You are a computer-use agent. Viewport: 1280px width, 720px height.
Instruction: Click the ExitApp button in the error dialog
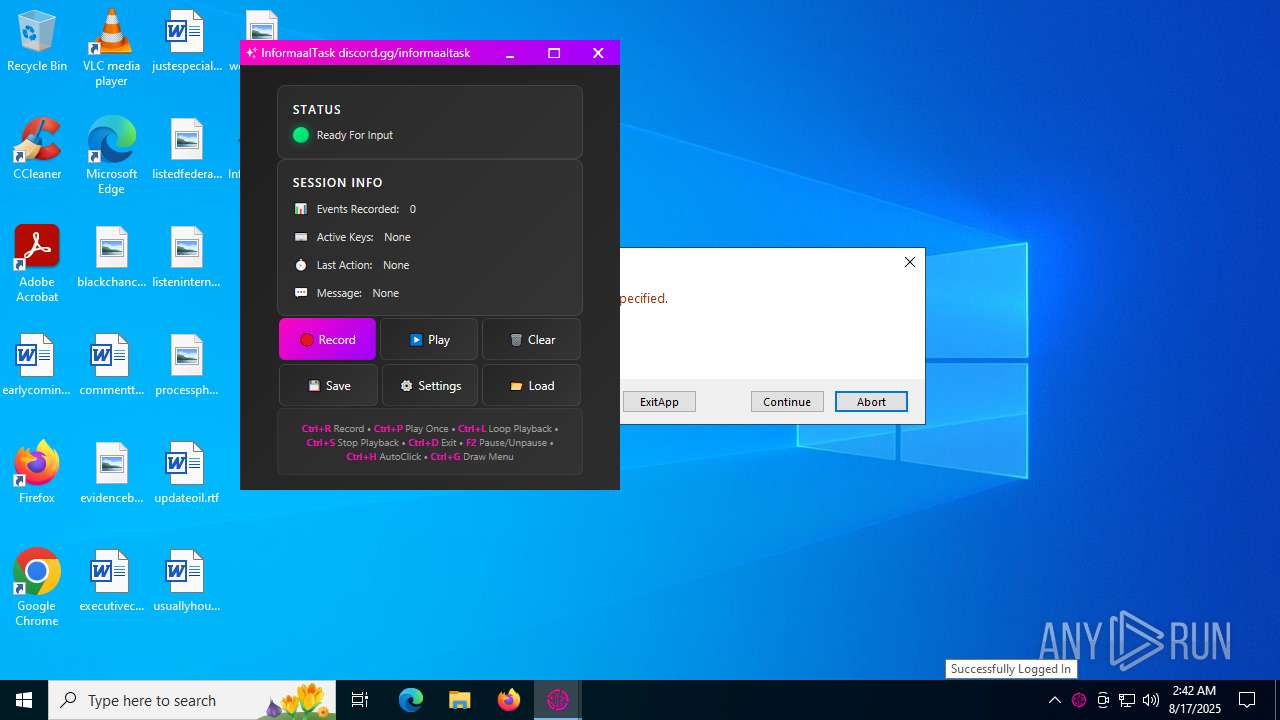pos(659,402)
